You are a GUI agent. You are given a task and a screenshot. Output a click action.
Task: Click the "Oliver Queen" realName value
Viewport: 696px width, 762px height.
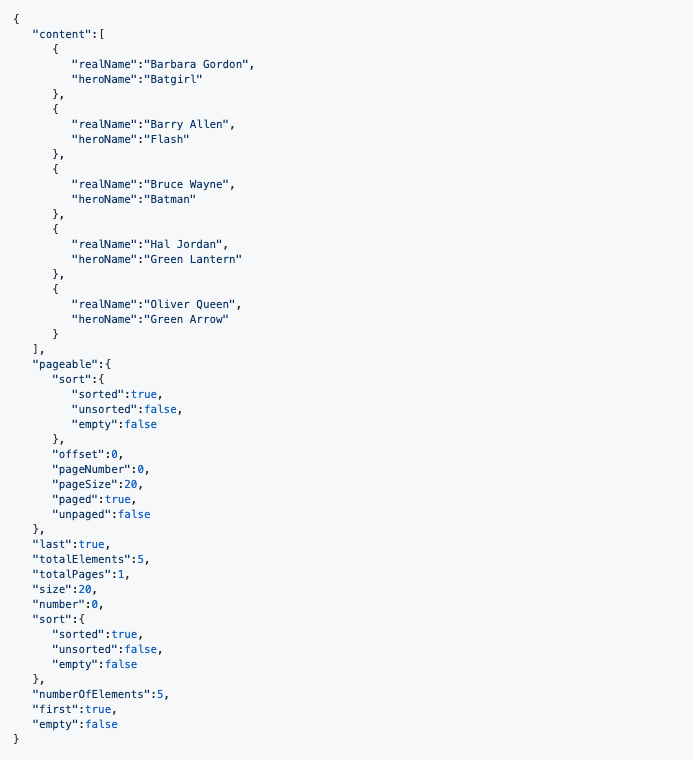tap(190, 304)
